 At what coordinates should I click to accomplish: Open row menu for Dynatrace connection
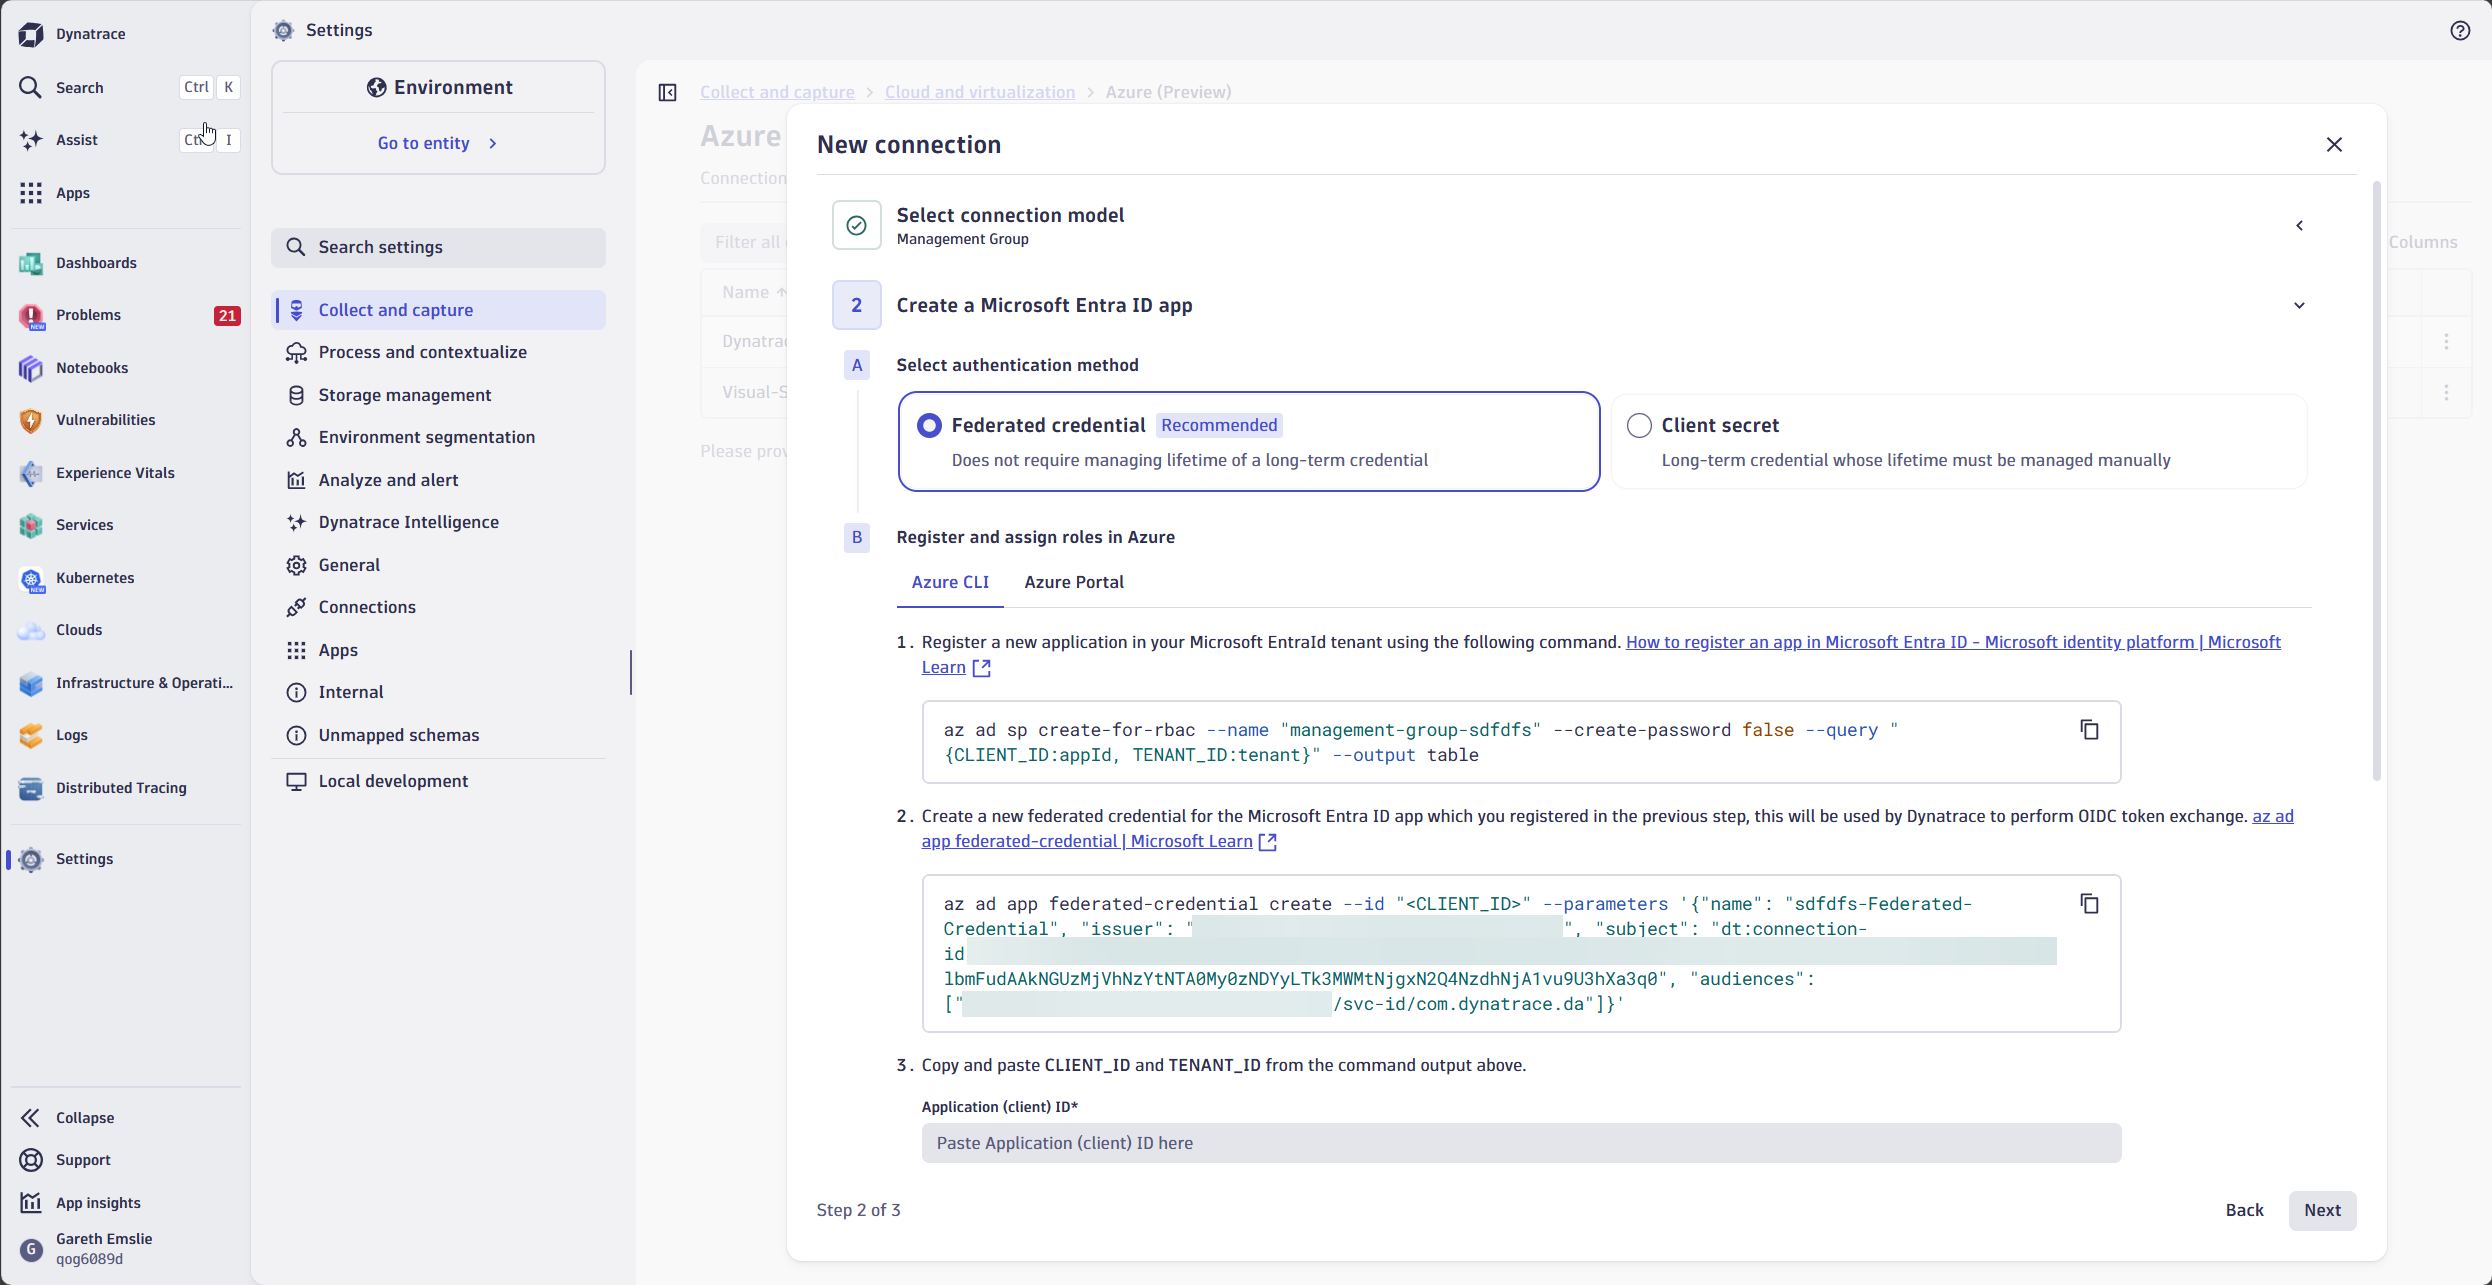pos(2446,342)
